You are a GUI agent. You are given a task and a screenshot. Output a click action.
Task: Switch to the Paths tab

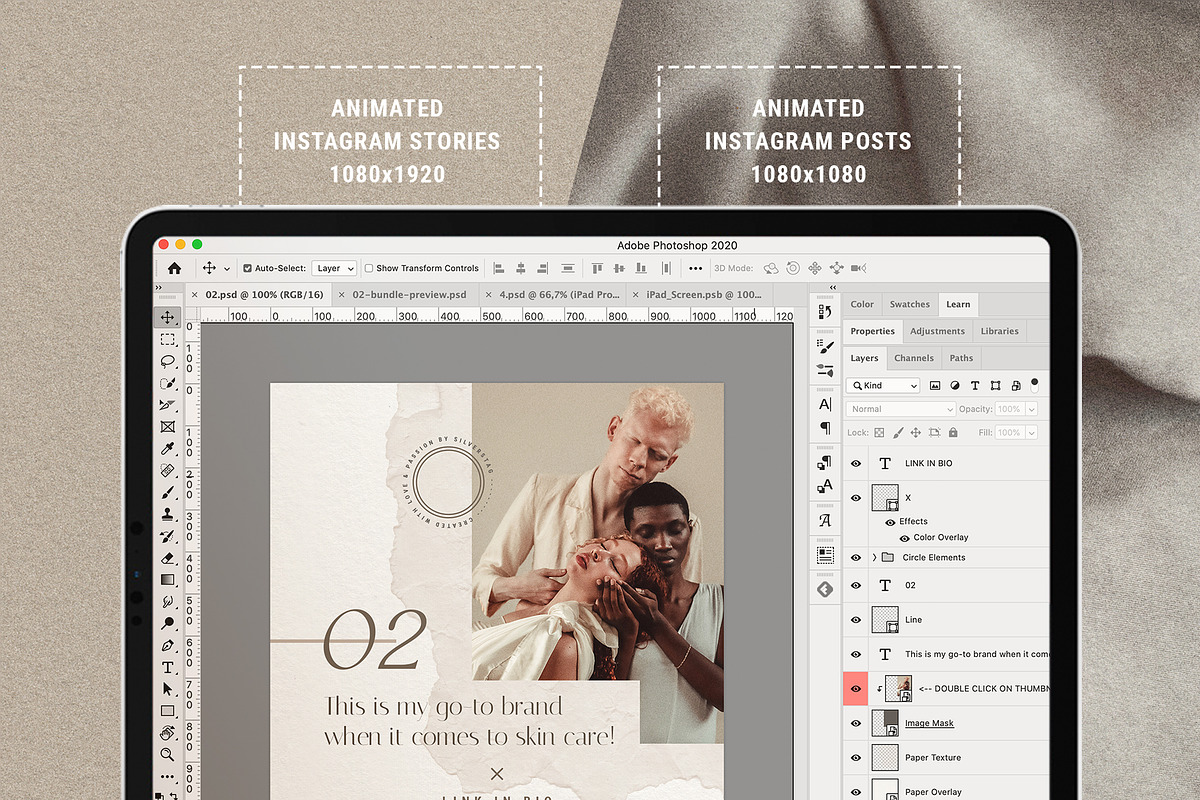[x=961, y=358]
